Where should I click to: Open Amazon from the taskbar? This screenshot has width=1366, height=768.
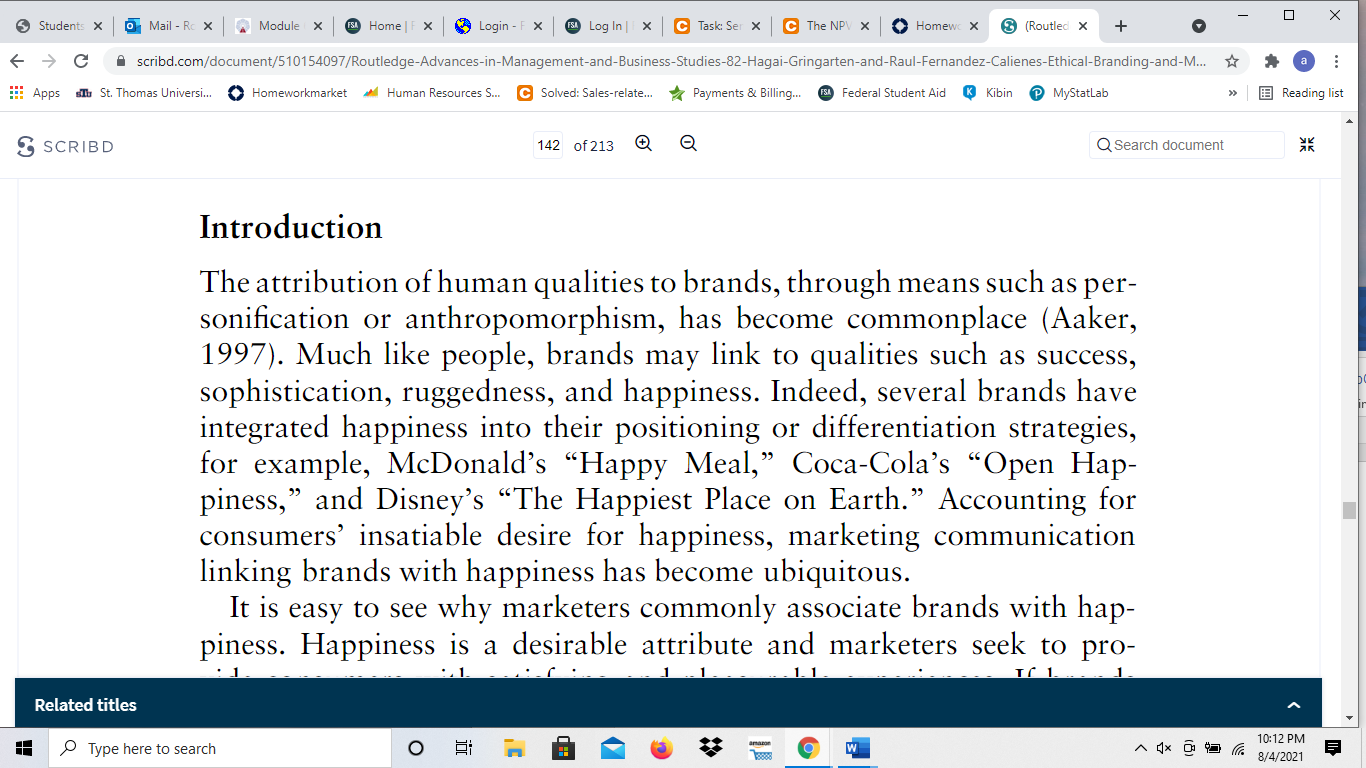click(760, 748)
